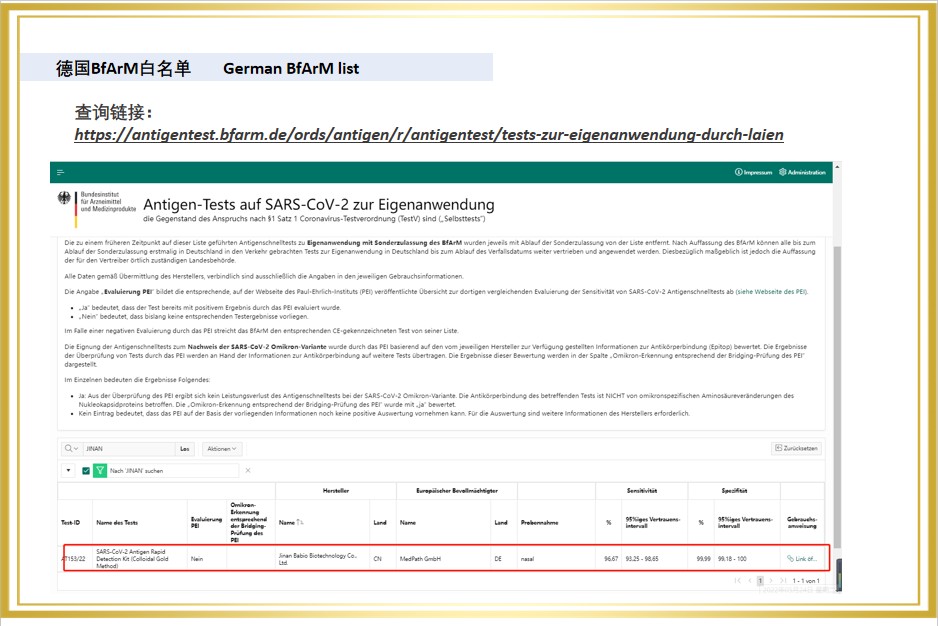Image resolution: width=938 pixels, height=626 pixels.
Task: Open Administration via gear icon
Action: click(783, 172)
